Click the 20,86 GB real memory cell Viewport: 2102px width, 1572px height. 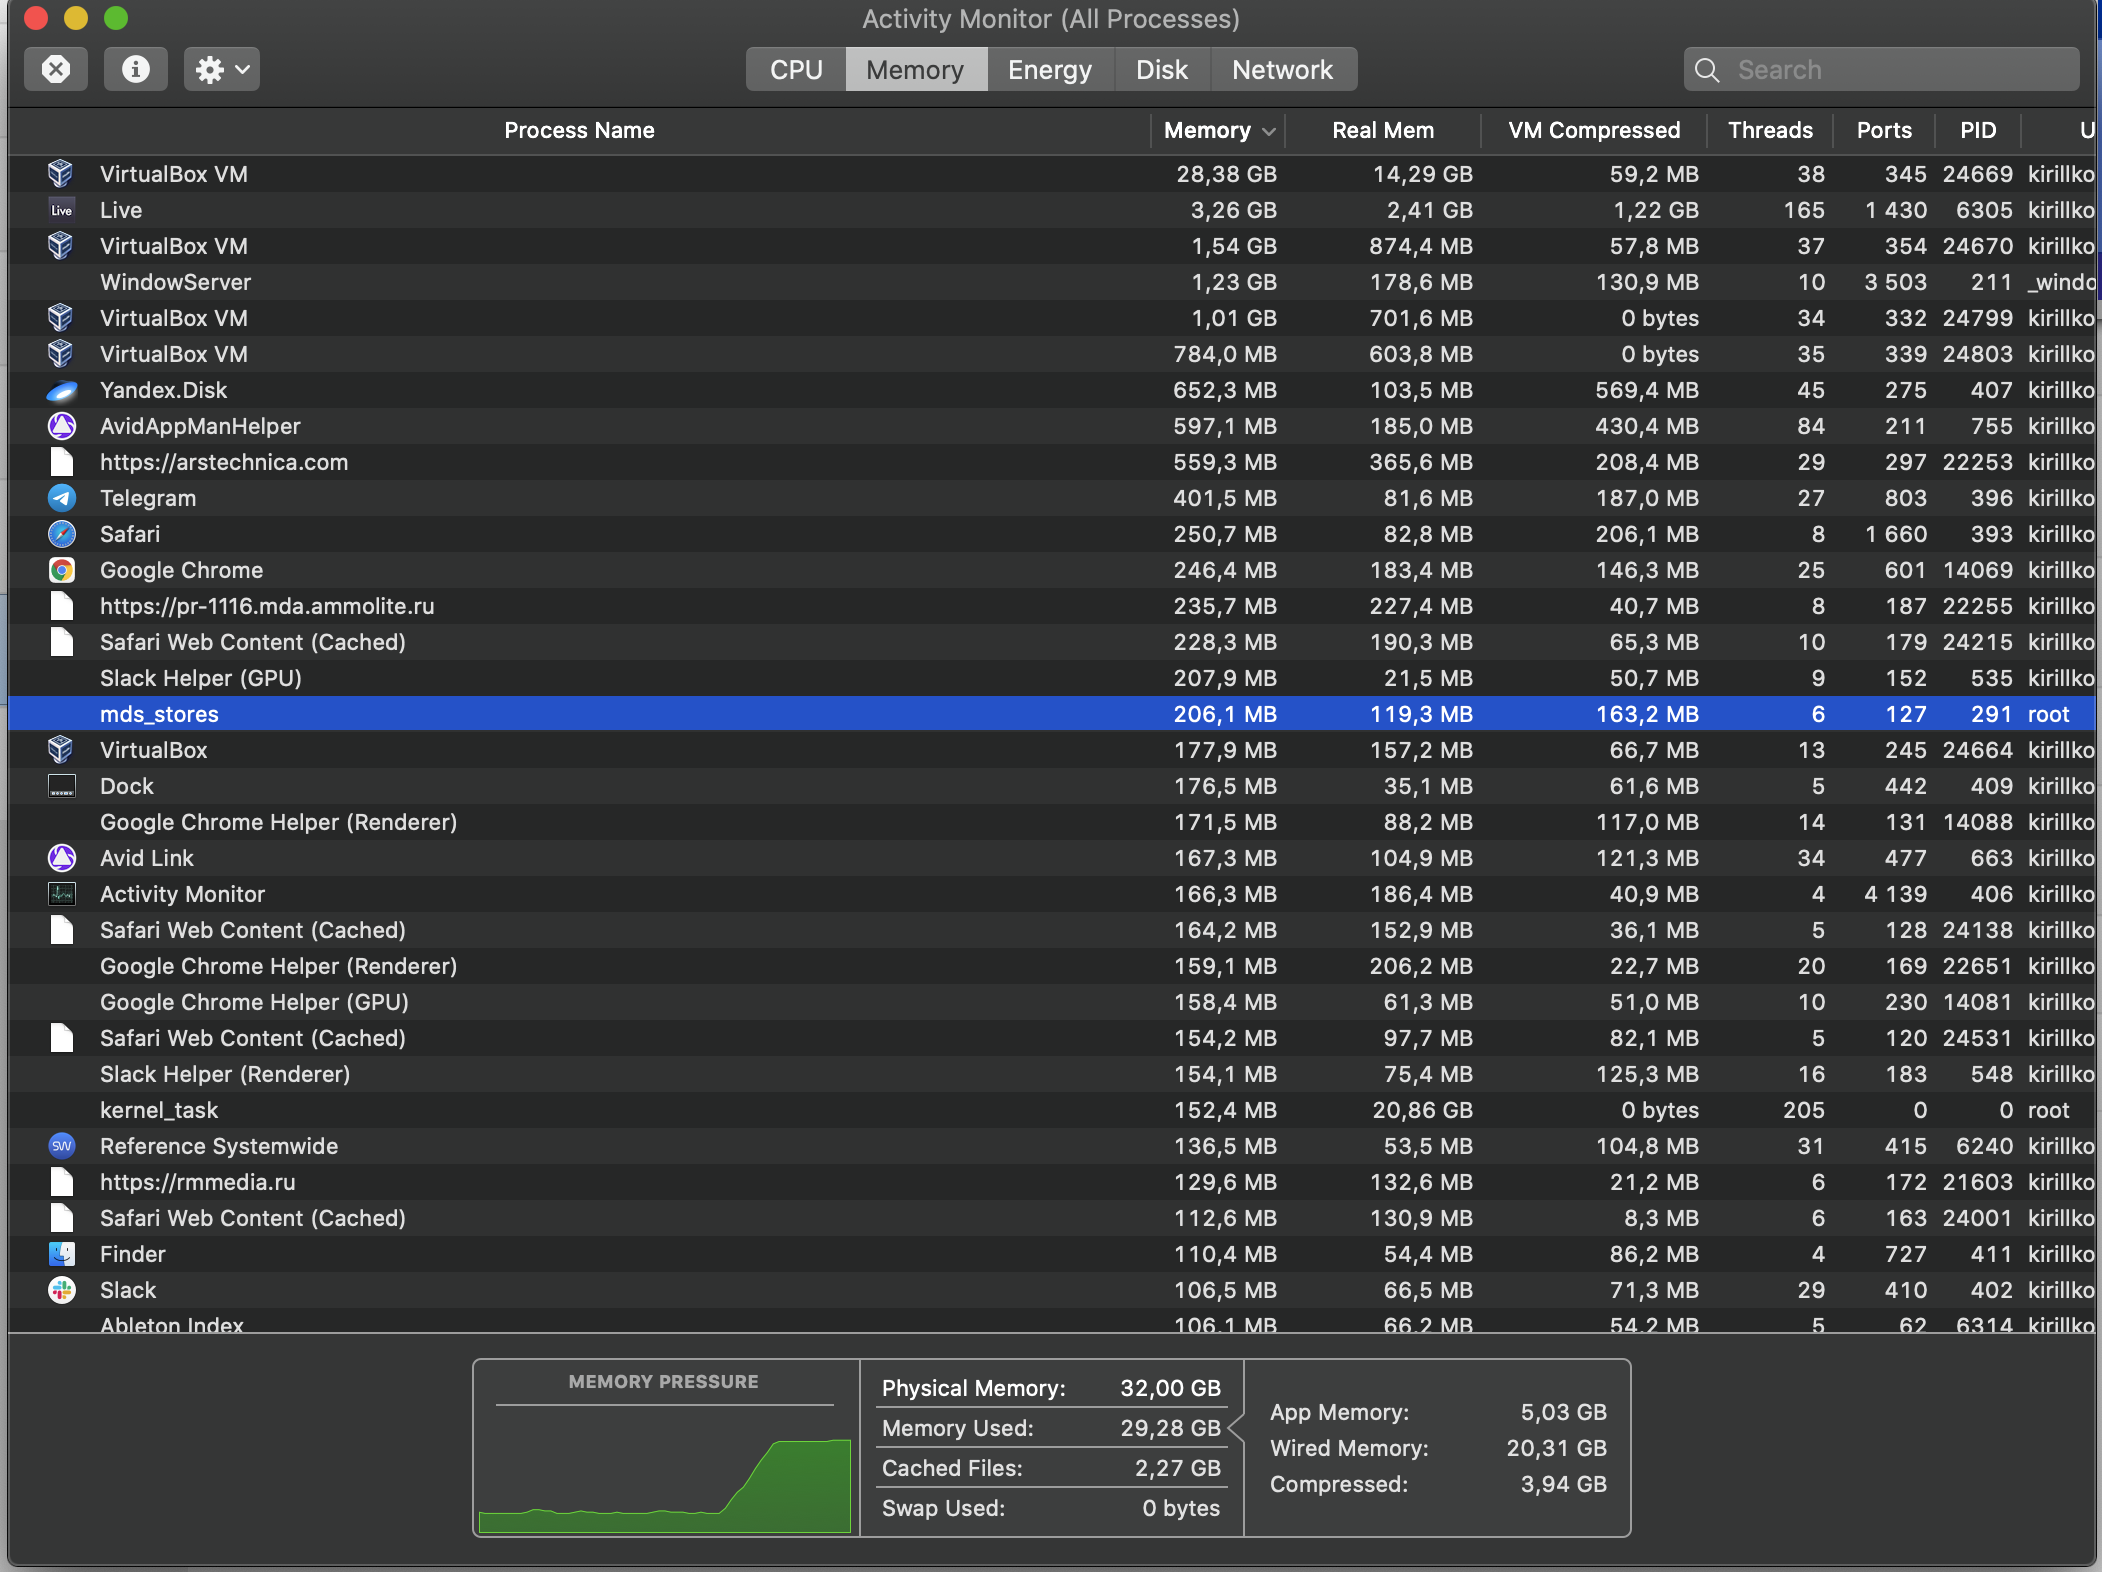pyautogui.click(x=1422, y=1110)
